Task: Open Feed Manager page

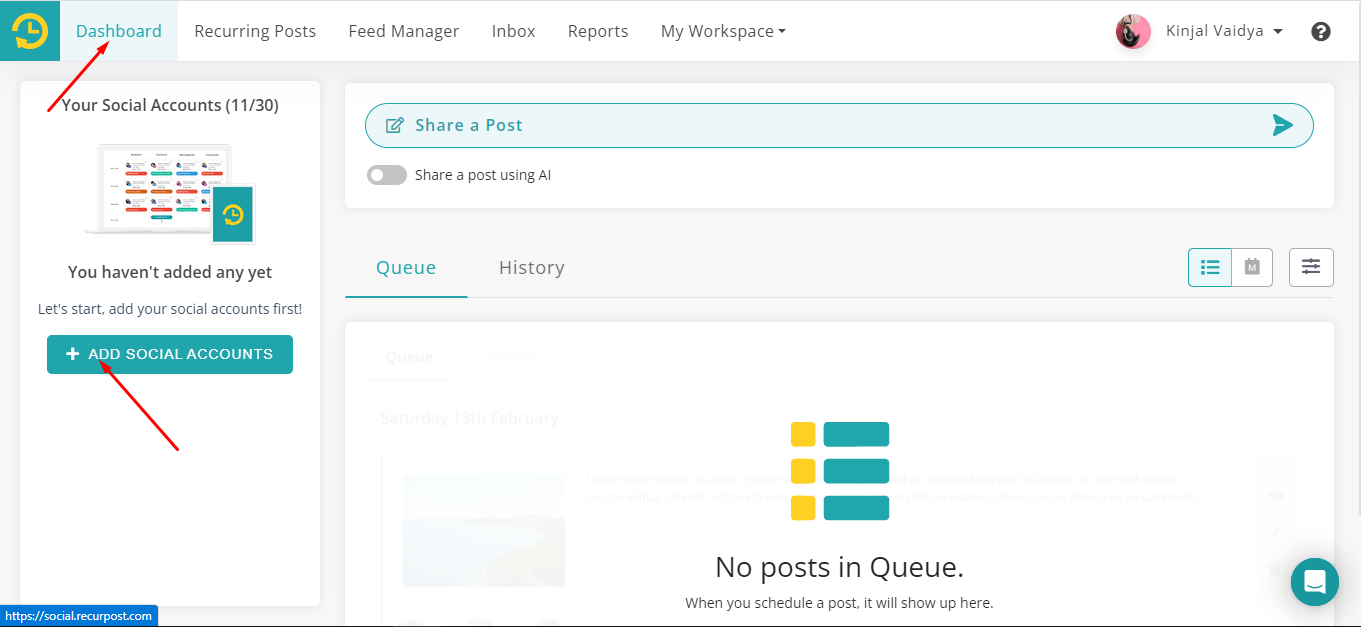Action: tap(404, 31)
